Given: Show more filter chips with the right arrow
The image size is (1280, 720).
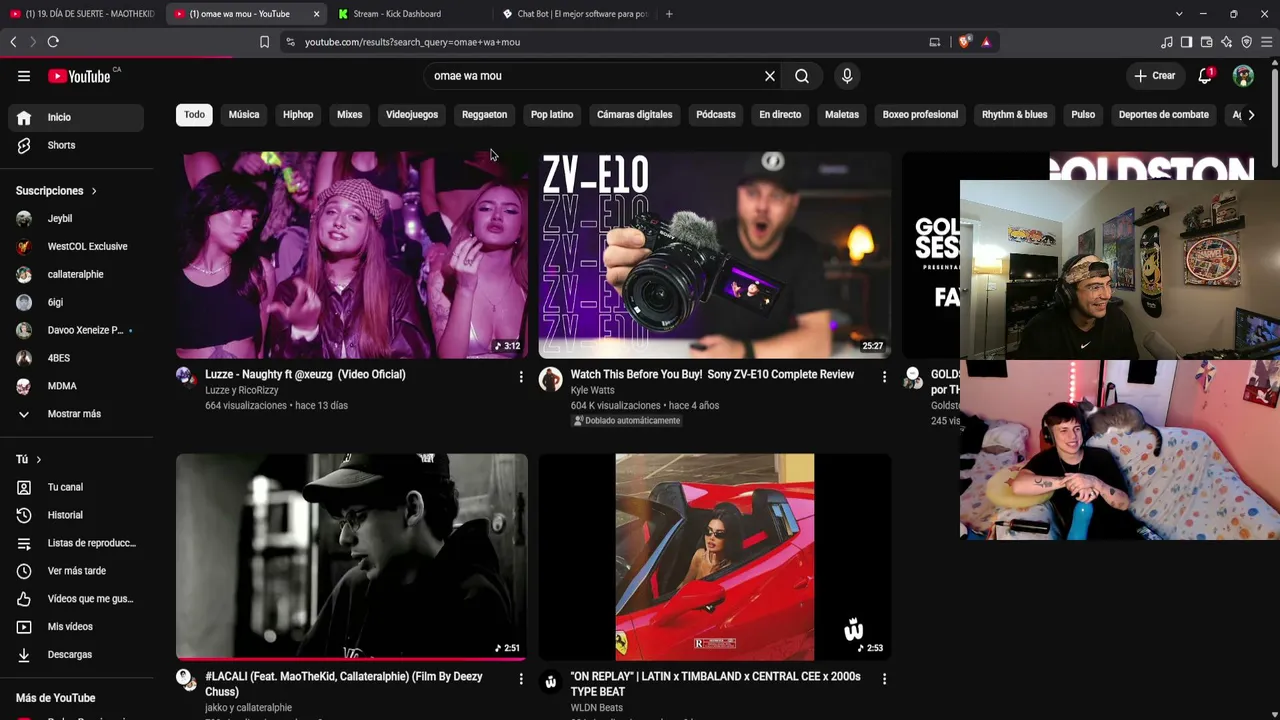Looking at the screenshot, I should [x=1251, y=115].
